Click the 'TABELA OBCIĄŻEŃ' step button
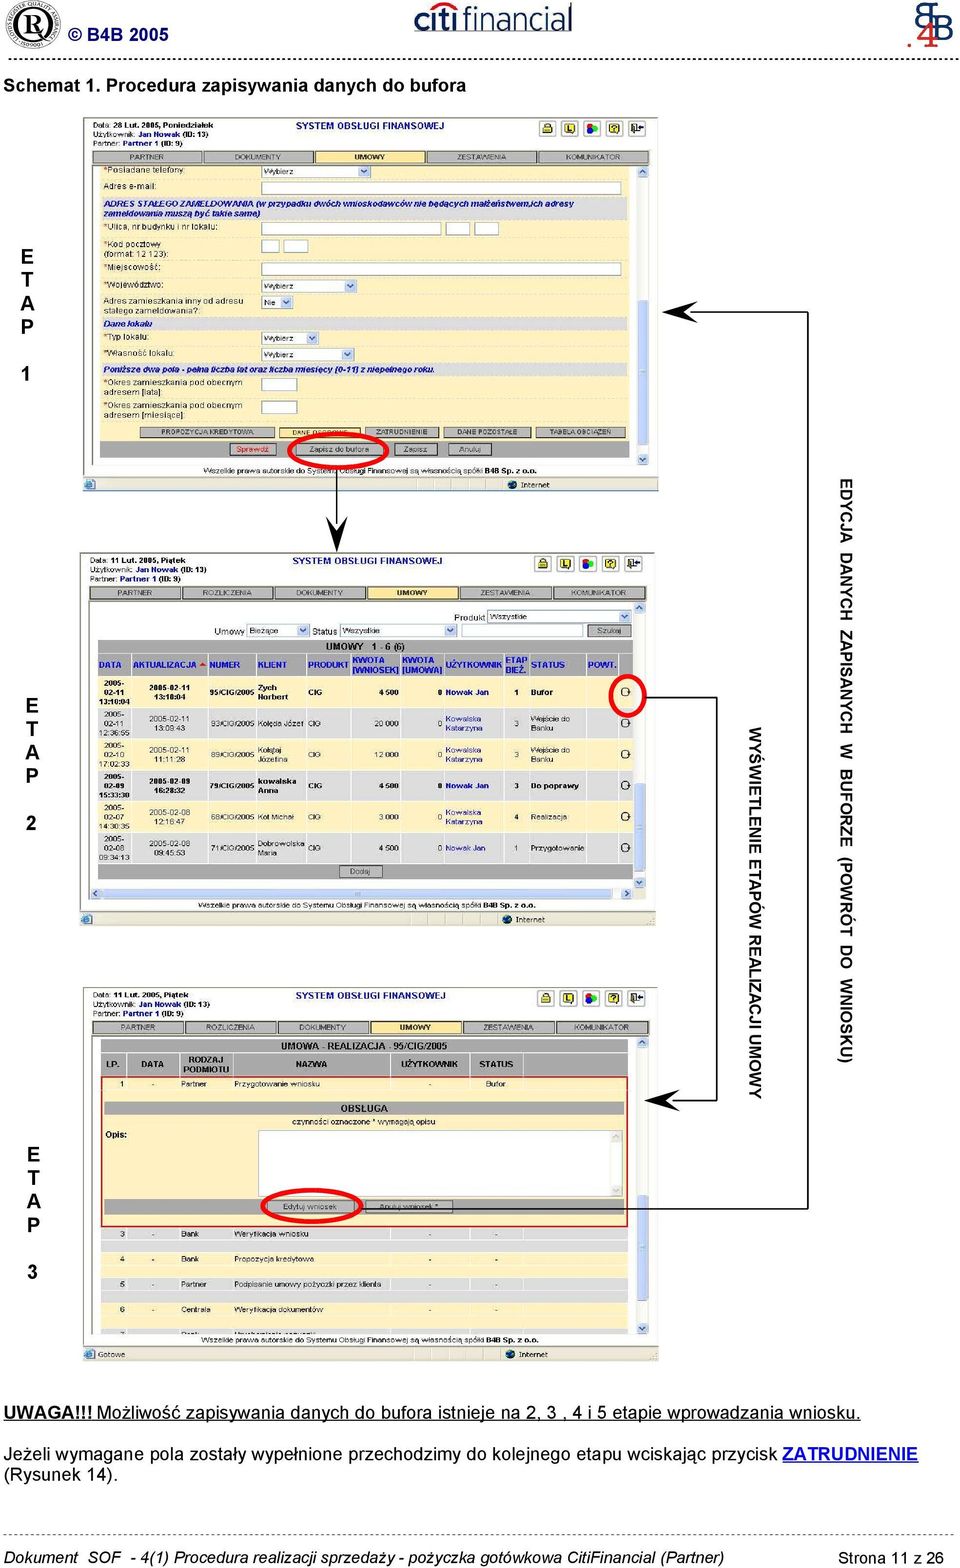Screen dimensions: 960x1568 [580, 432]
